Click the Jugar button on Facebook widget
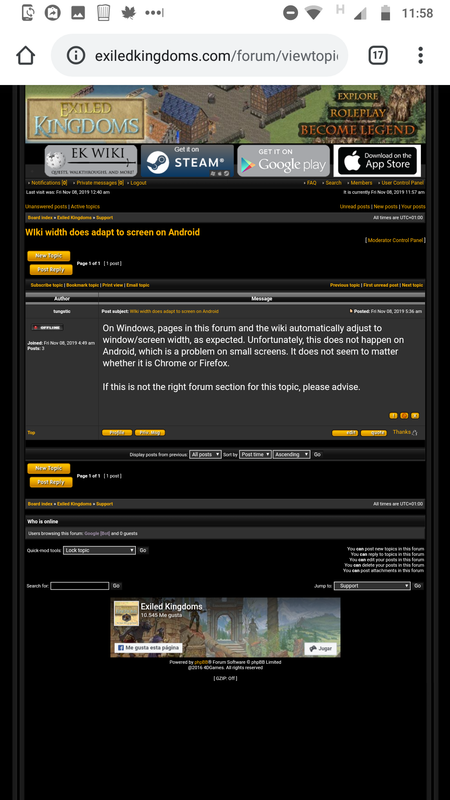 [x=320, y=648]
